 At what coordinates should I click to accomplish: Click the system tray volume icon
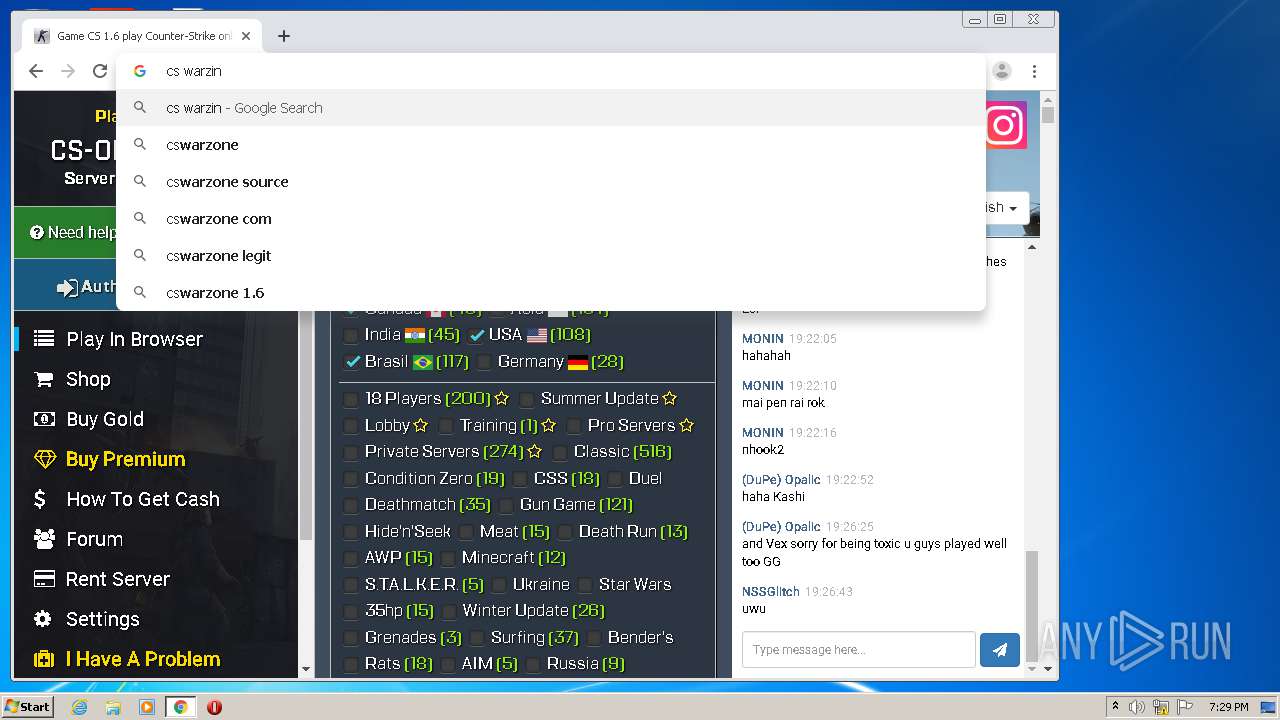pos(1137,707)
